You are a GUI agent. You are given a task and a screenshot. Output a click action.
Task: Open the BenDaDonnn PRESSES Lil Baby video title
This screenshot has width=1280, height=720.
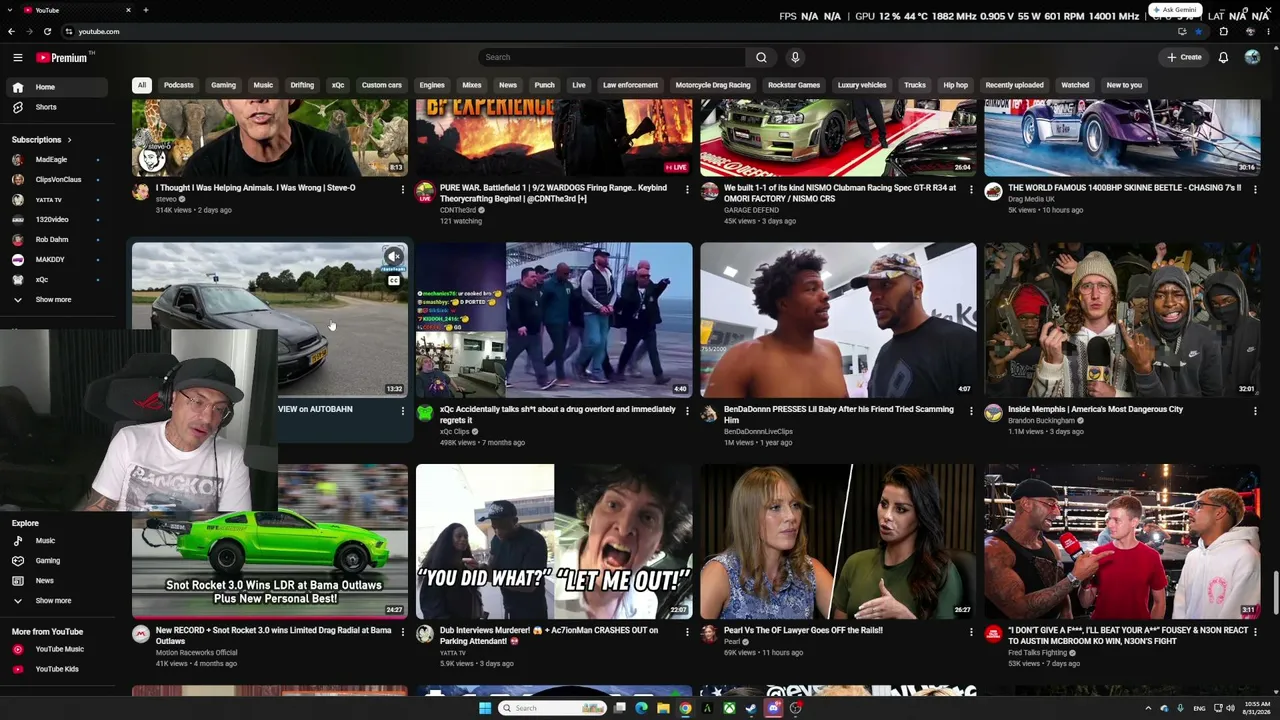pyautogui.click(x=839, y=414)
